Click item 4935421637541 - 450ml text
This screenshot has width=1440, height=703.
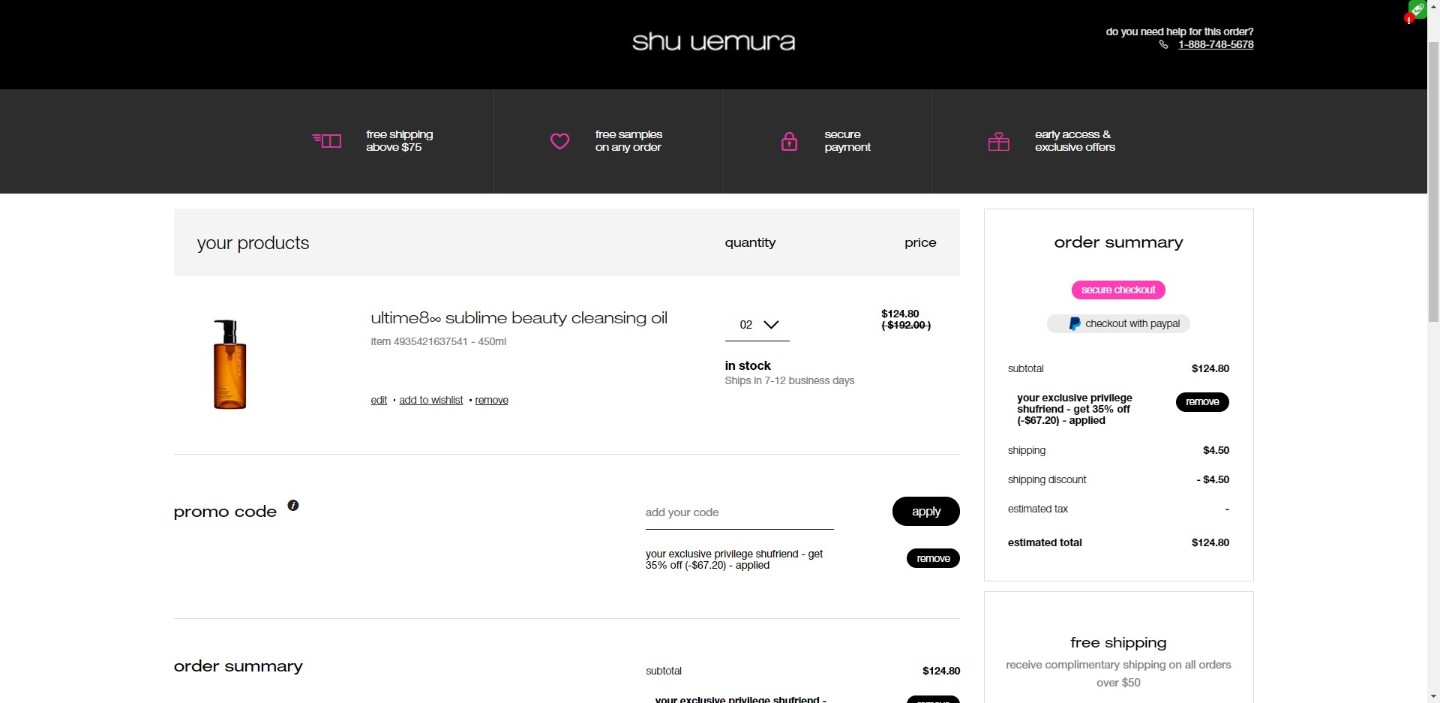pyautogui.click(x=438, y=342)
